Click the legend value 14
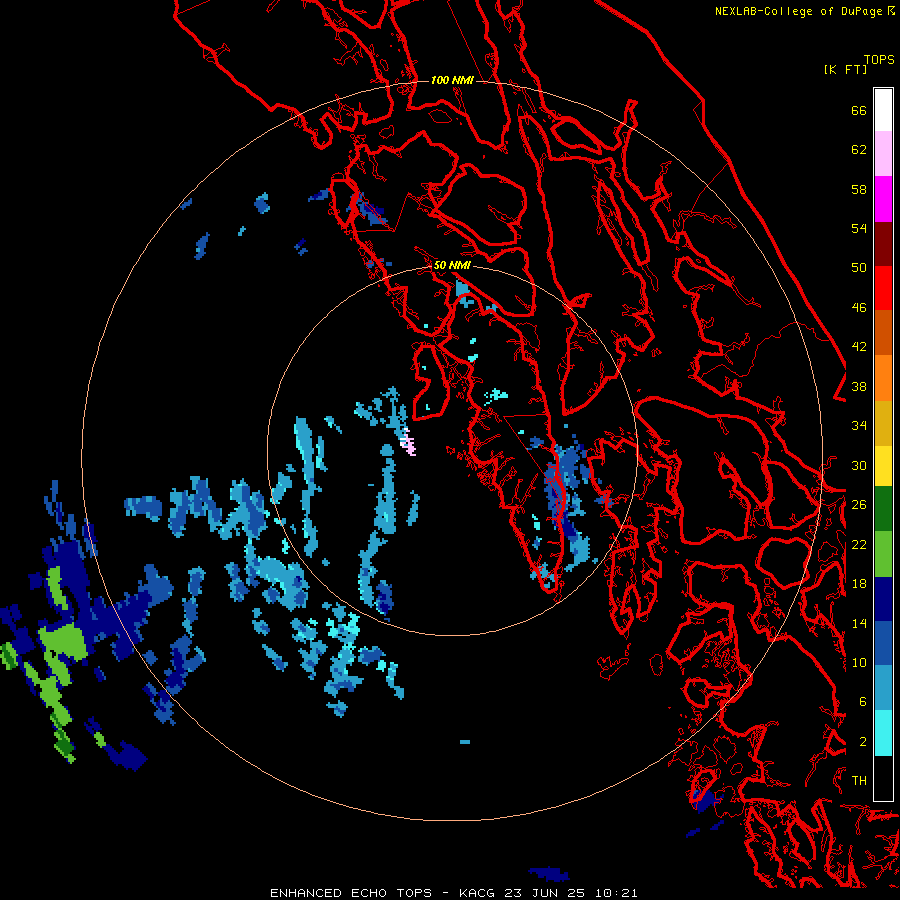Viewport: 900px width, 900px height. point(859,623)
